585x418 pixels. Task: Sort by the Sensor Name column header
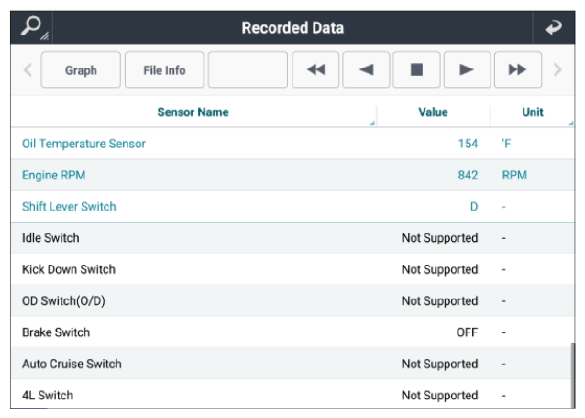pyautogui.click(x=193, y=112)
